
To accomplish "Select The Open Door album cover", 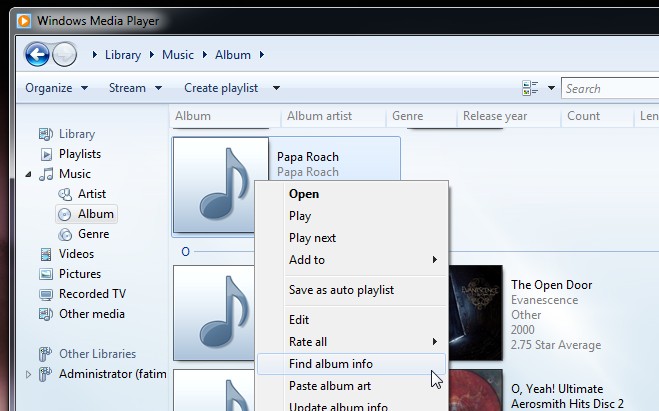I will (x=476, y=313).
